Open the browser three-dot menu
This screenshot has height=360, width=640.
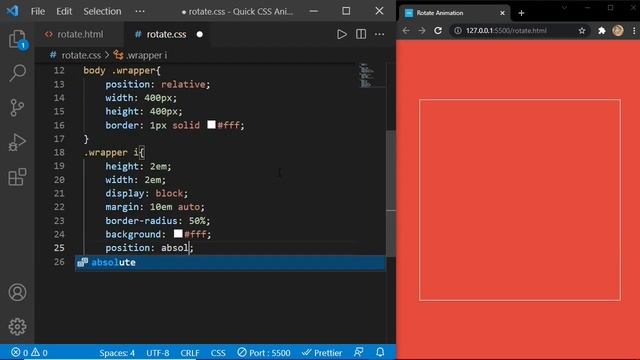634,31
